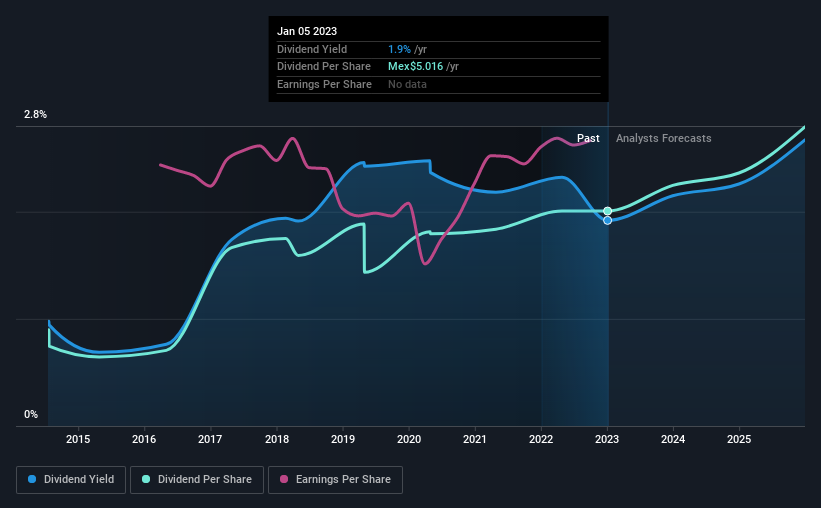Click the Past label on the chart
Image resolution: width=821 pixels, height=508 pixels.
tap(588, 138)
